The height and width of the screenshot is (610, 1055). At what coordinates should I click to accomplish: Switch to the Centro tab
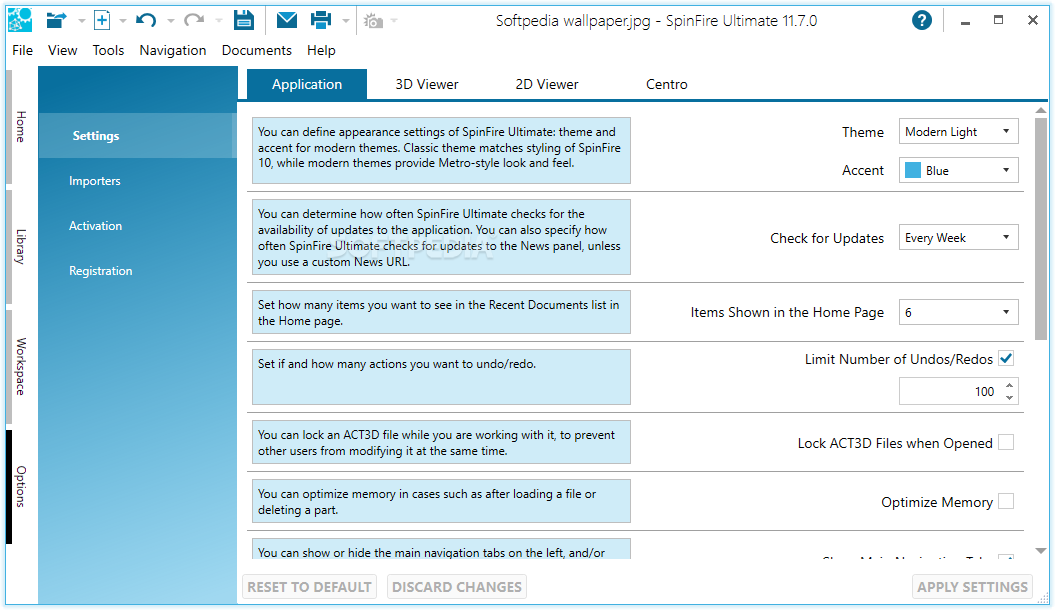[x=667, y=84]
